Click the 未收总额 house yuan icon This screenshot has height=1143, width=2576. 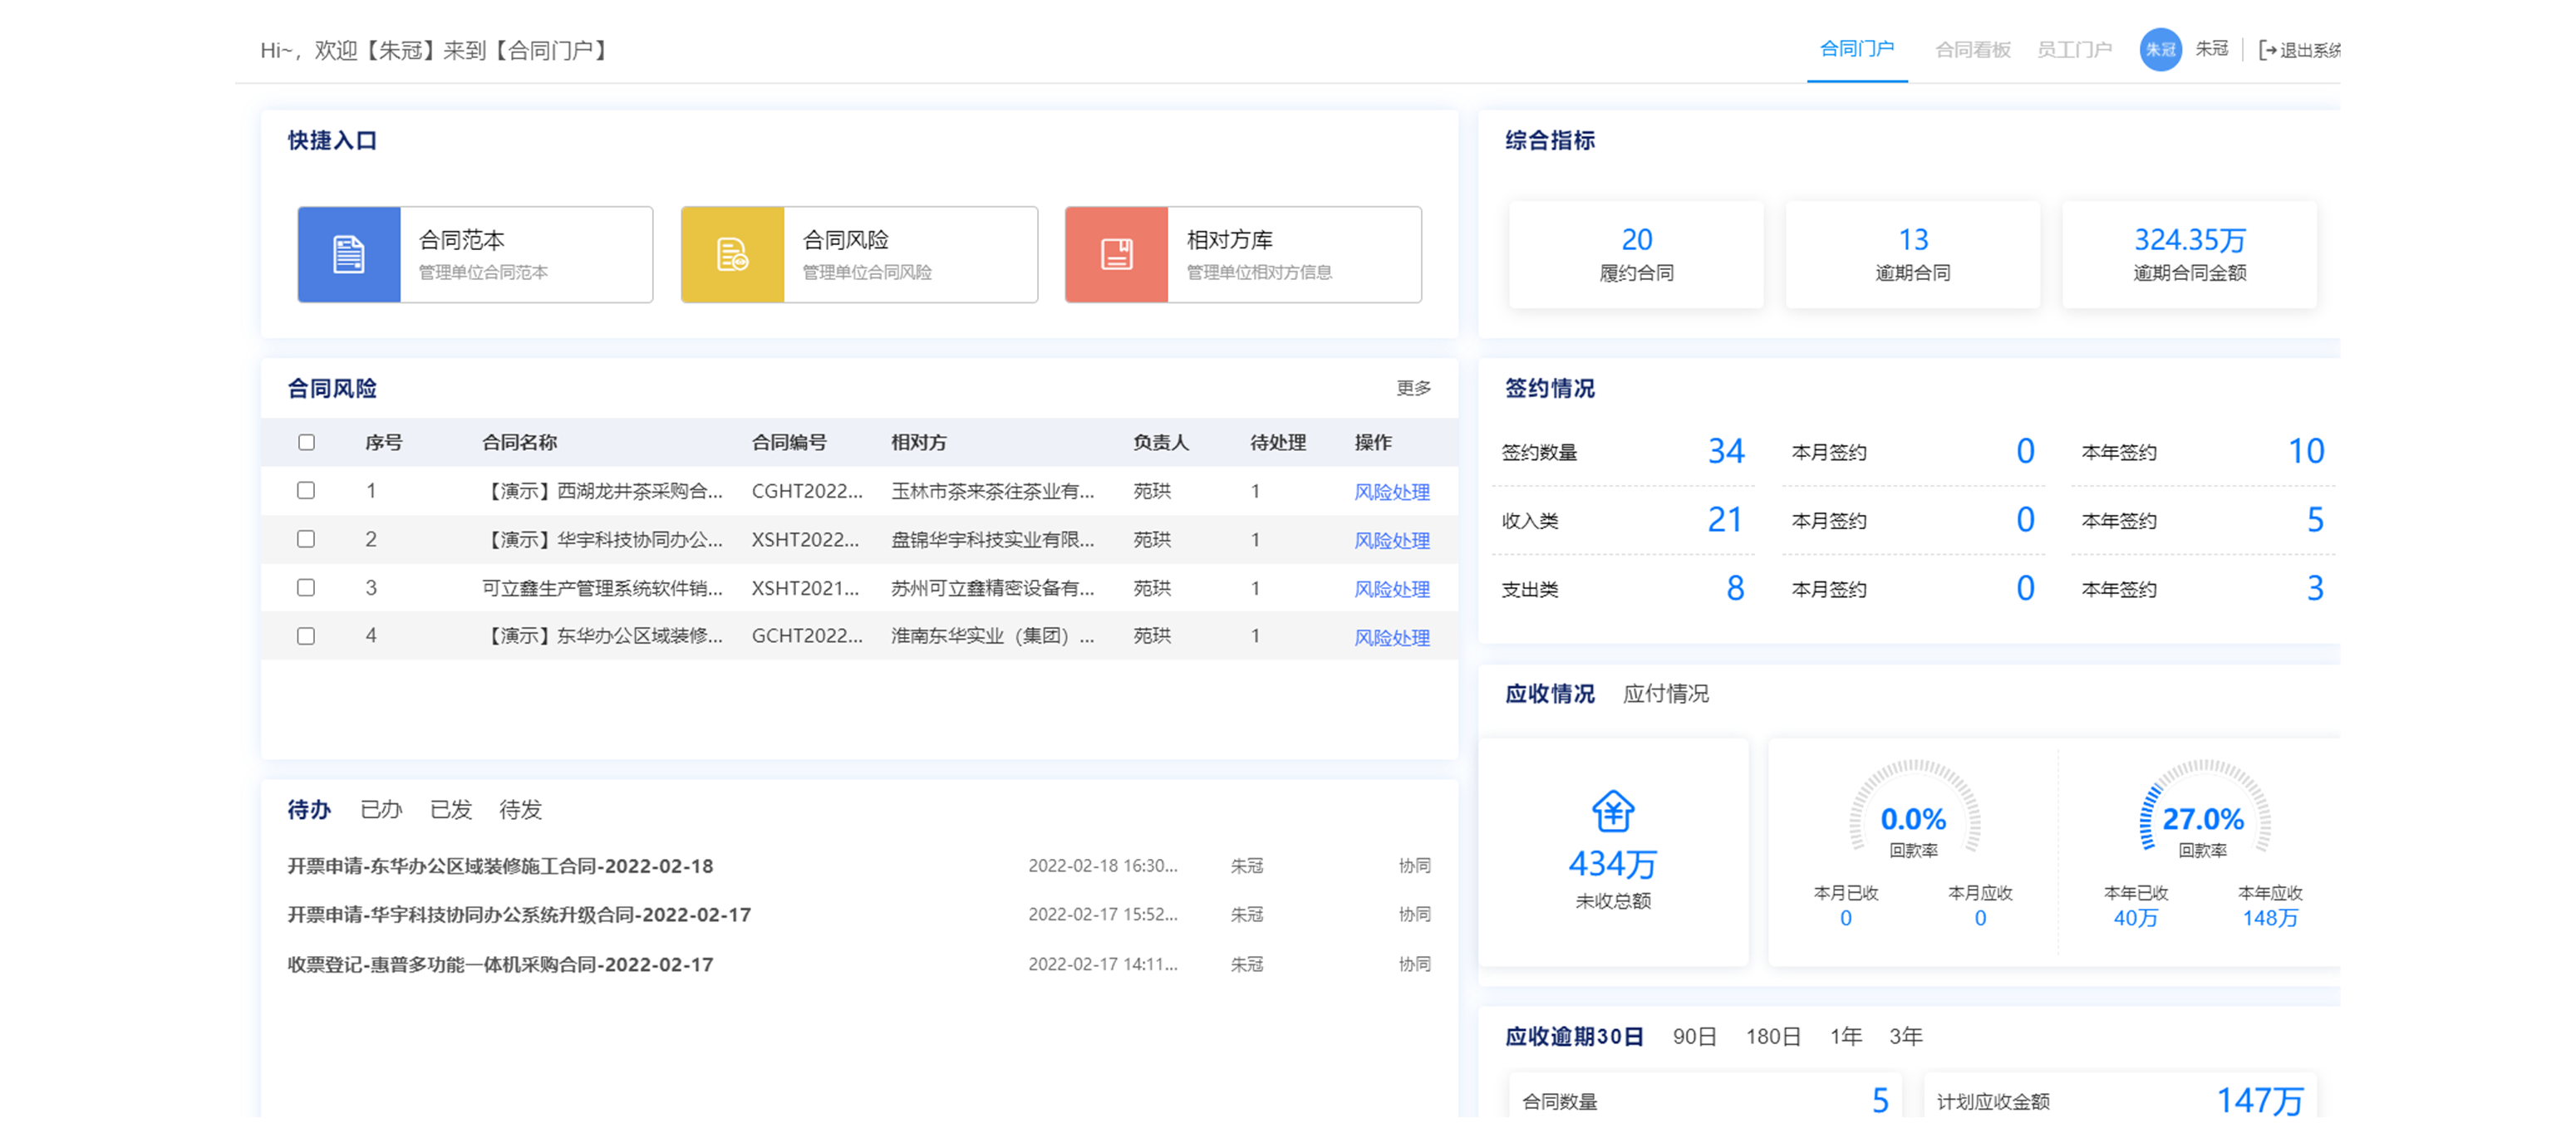pyautogui.click(x=1612, y=811)
